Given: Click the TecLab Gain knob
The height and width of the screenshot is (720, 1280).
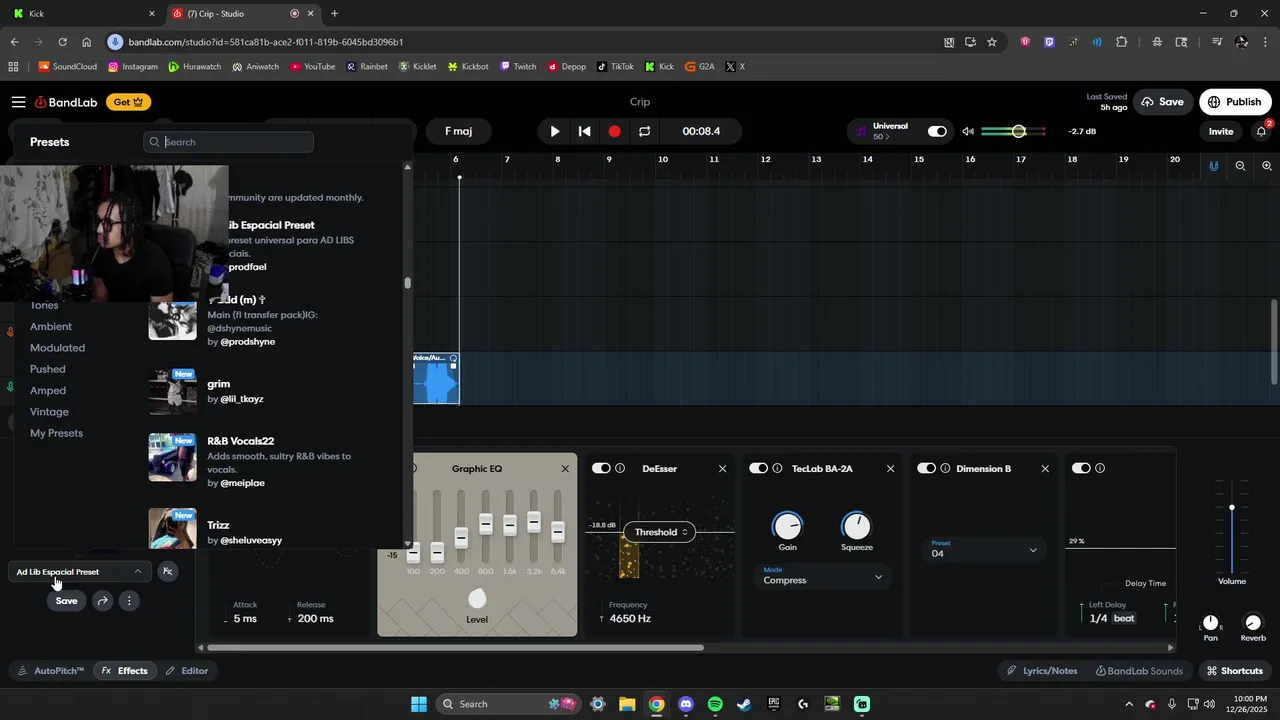Looking at the screenshot, I should tap(788, 526).
